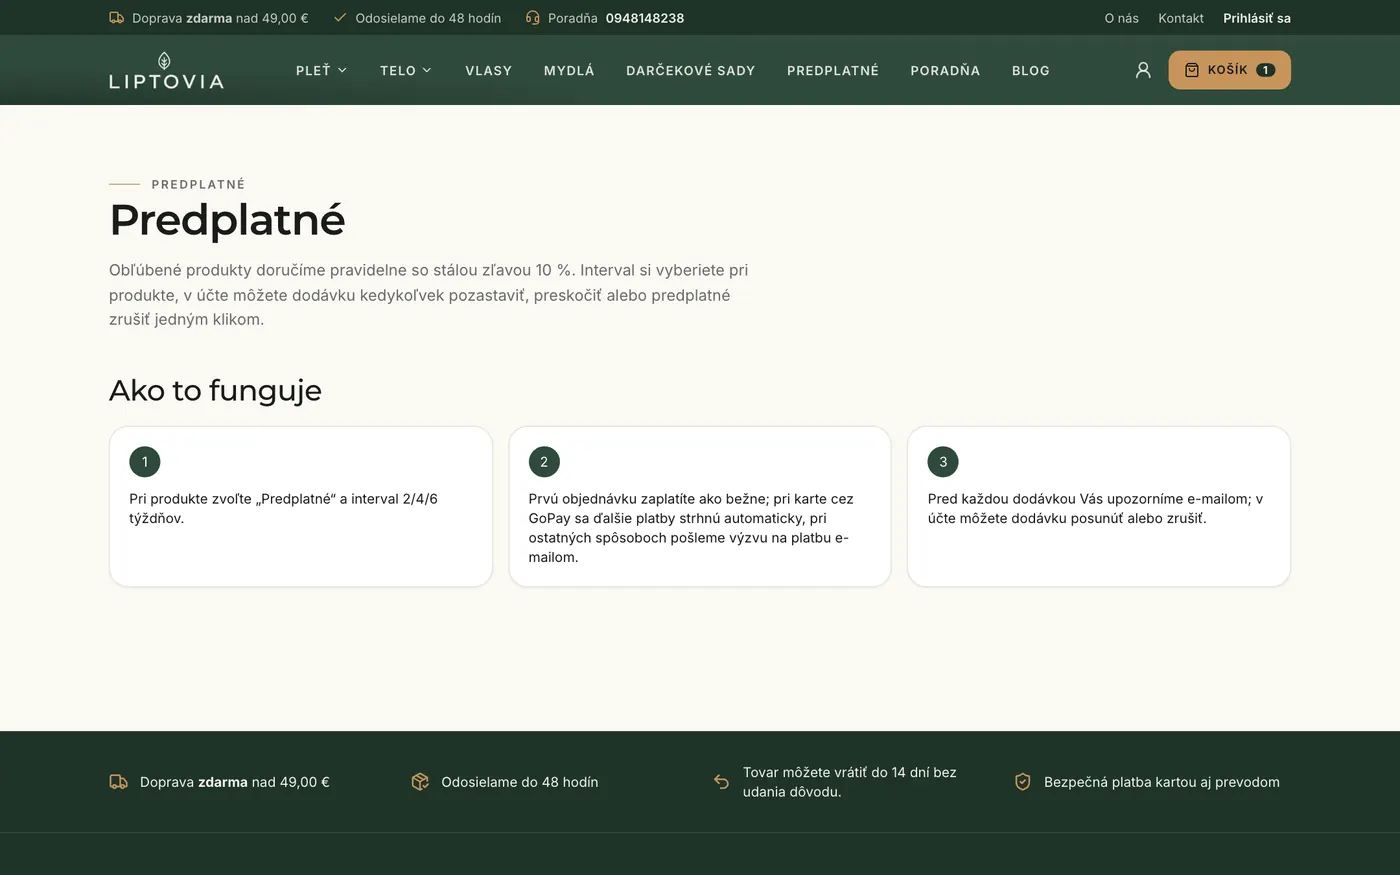The height and width of the screenshot is (875, 1400).
Task: Click footer text Bezpečná platba kartou aj prevodom
Action: tap(1162, 782)
